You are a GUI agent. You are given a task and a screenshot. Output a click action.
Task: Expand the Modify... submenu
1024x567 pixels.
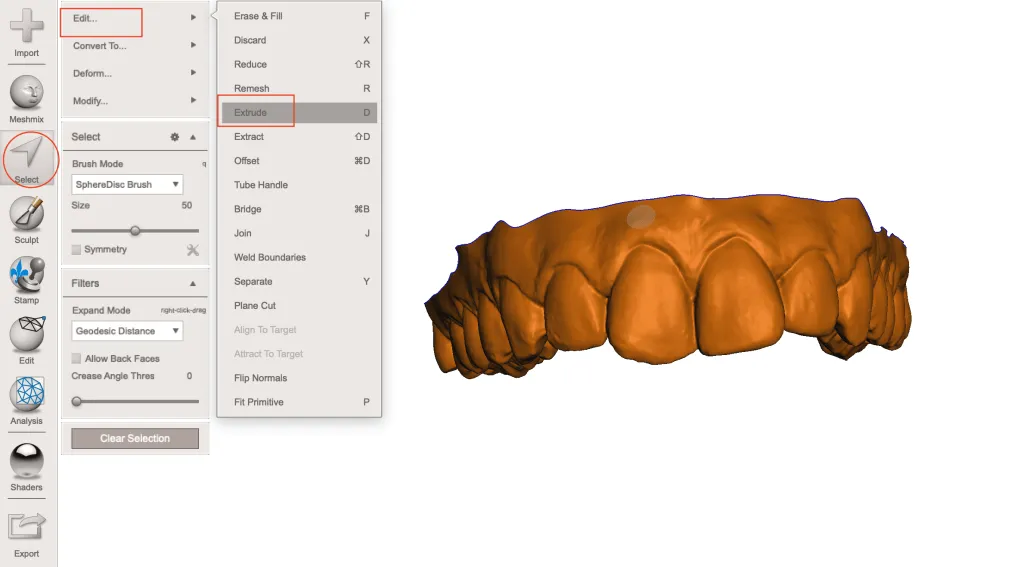(x=134, y=101)
